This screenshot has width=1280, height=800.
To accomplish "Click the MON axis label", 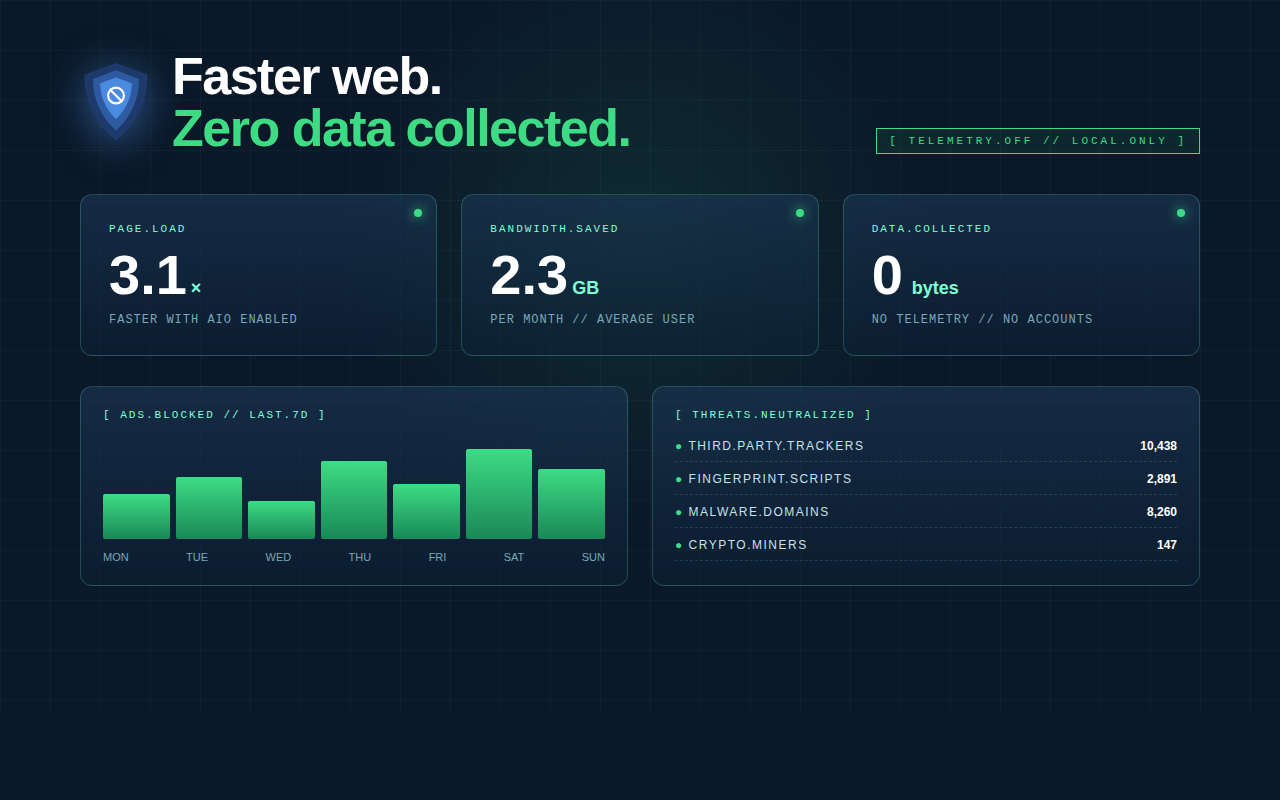I will 116,557.
